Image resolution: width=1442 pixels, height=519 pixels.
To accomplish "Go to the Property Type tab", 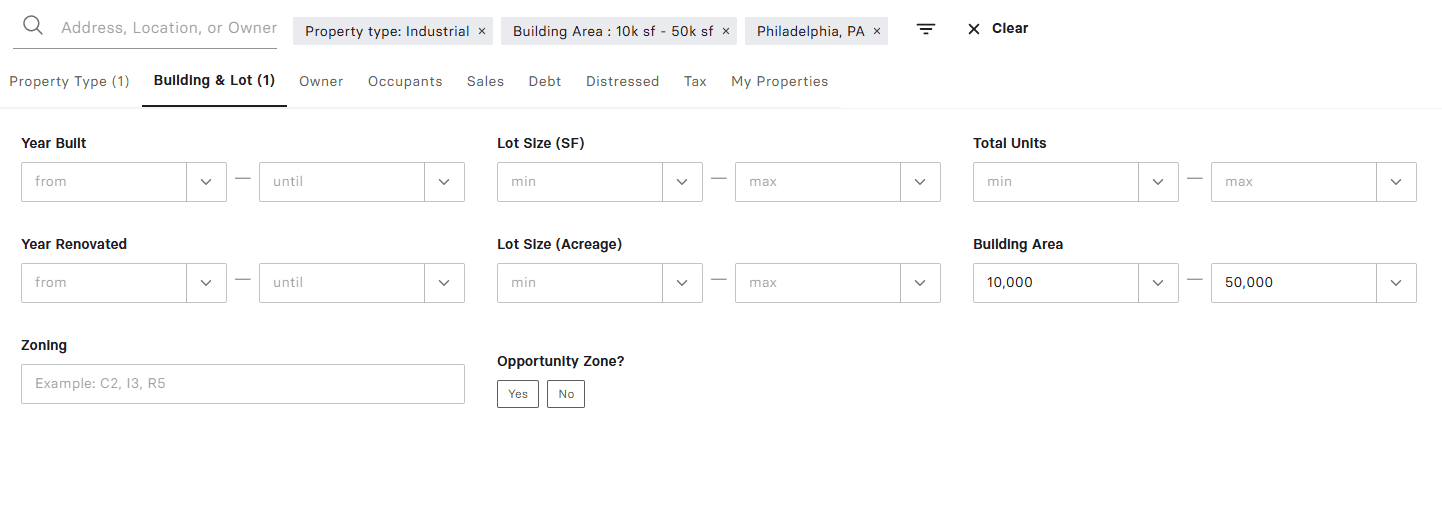I will coord(69,82).
